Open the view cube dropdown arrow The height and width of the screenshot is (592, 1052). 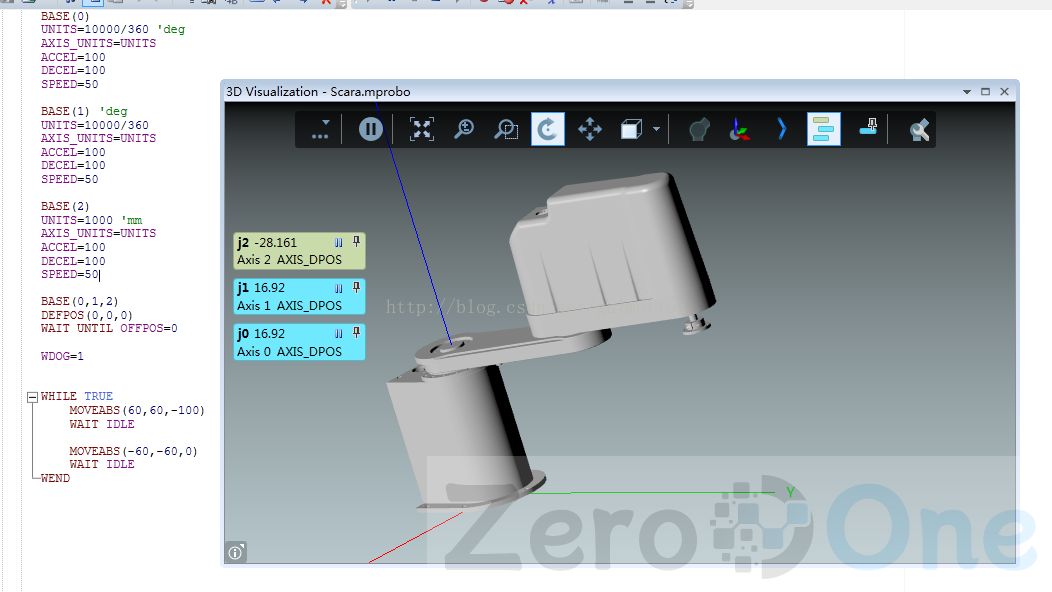click(x=656, y=129)
